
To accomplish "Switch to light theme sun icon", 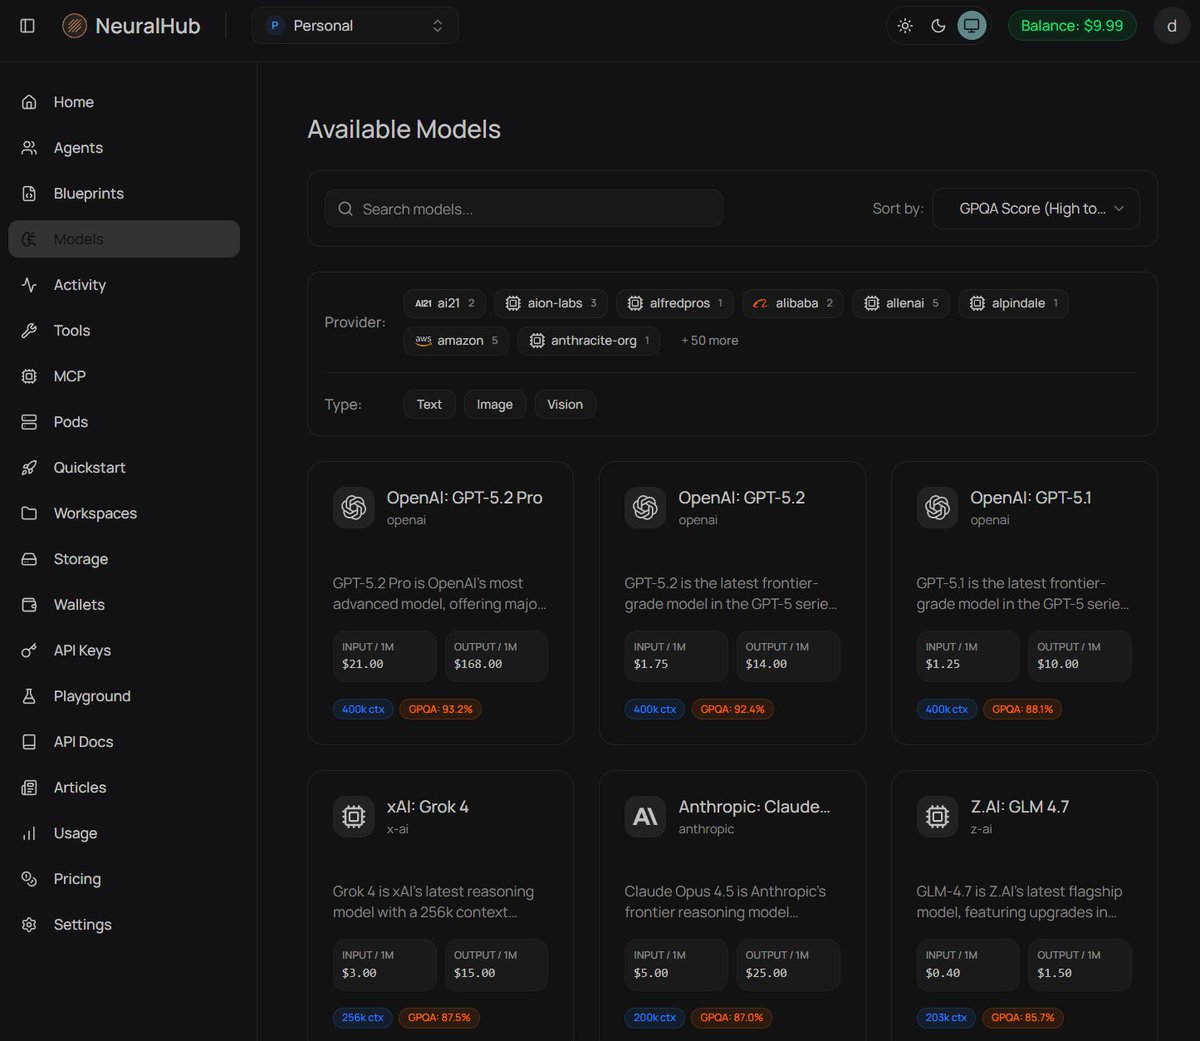I will pos(905,26).
